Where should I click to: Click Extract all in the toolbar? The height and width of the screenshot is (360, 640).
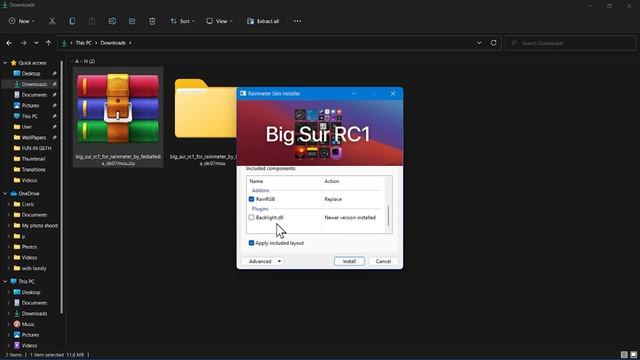click(x=263, y=21)
